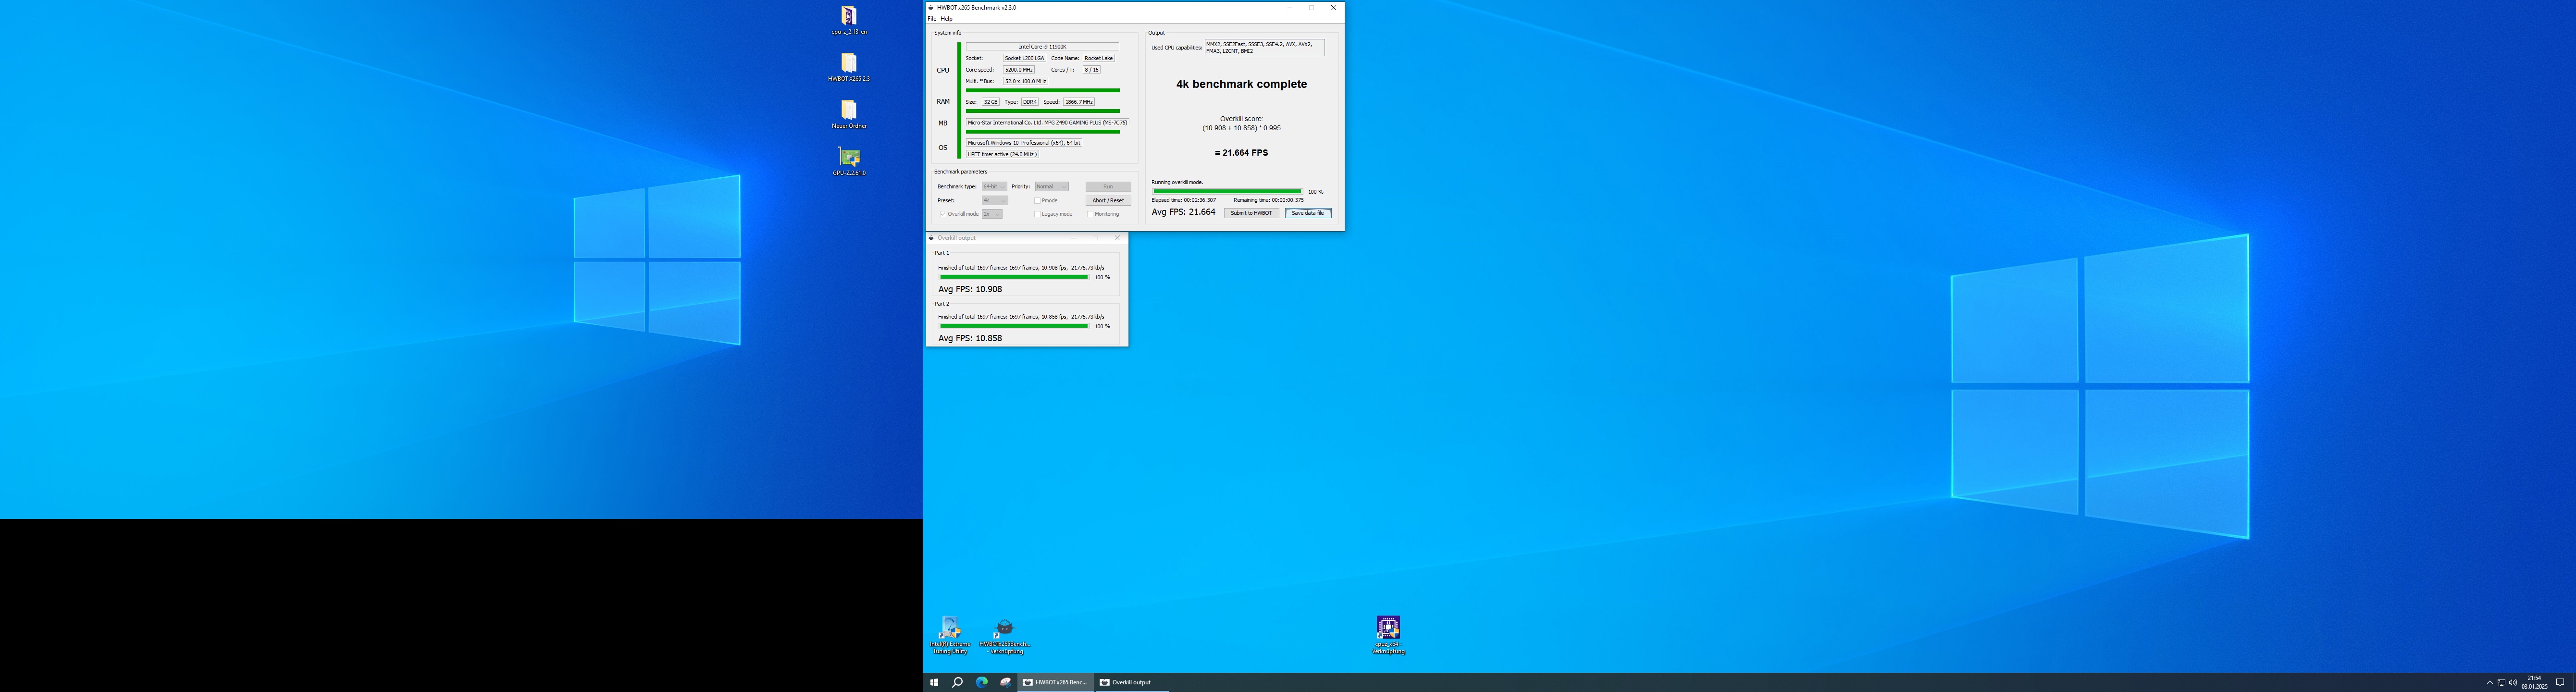Open the Benchmark type 64-bit dropdown
2576x692 pixels.
coord(994,186)
